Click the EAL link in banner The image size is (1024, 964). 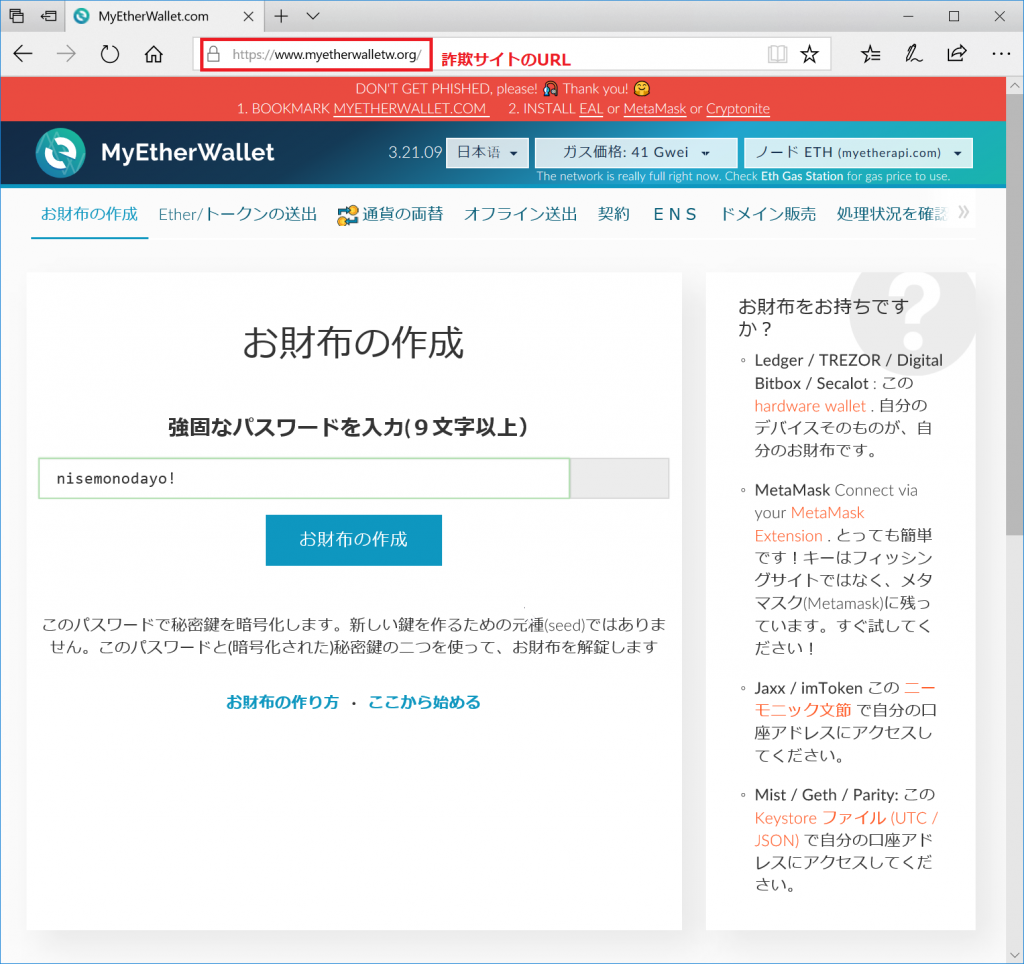(x=591, y=108)
